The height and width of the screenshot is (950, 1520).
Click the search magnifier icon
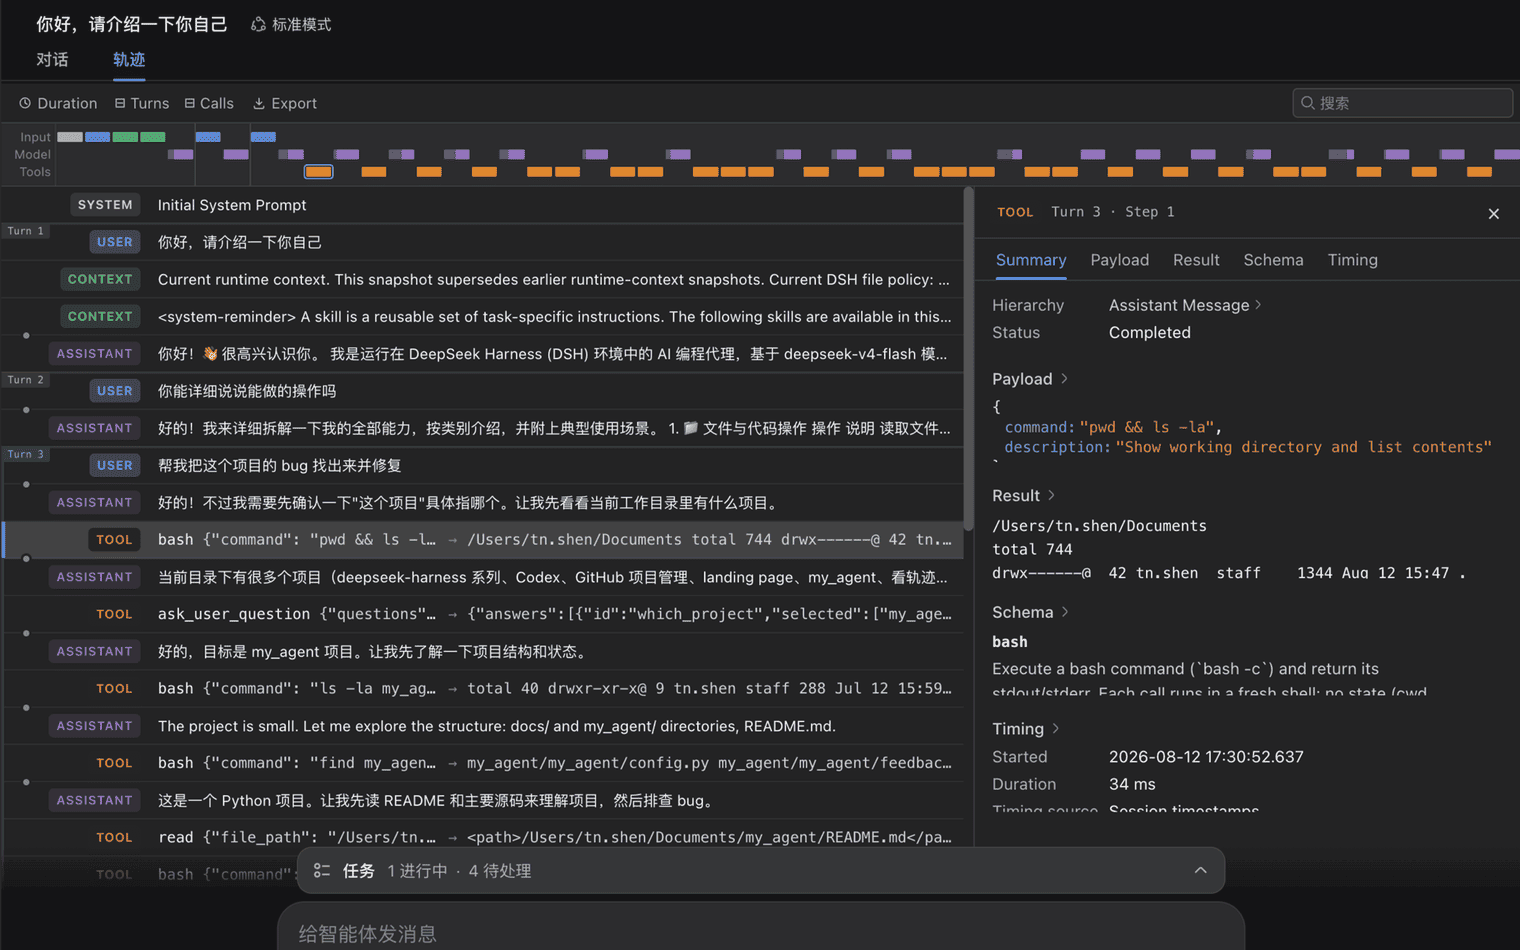click(1308, 103)
